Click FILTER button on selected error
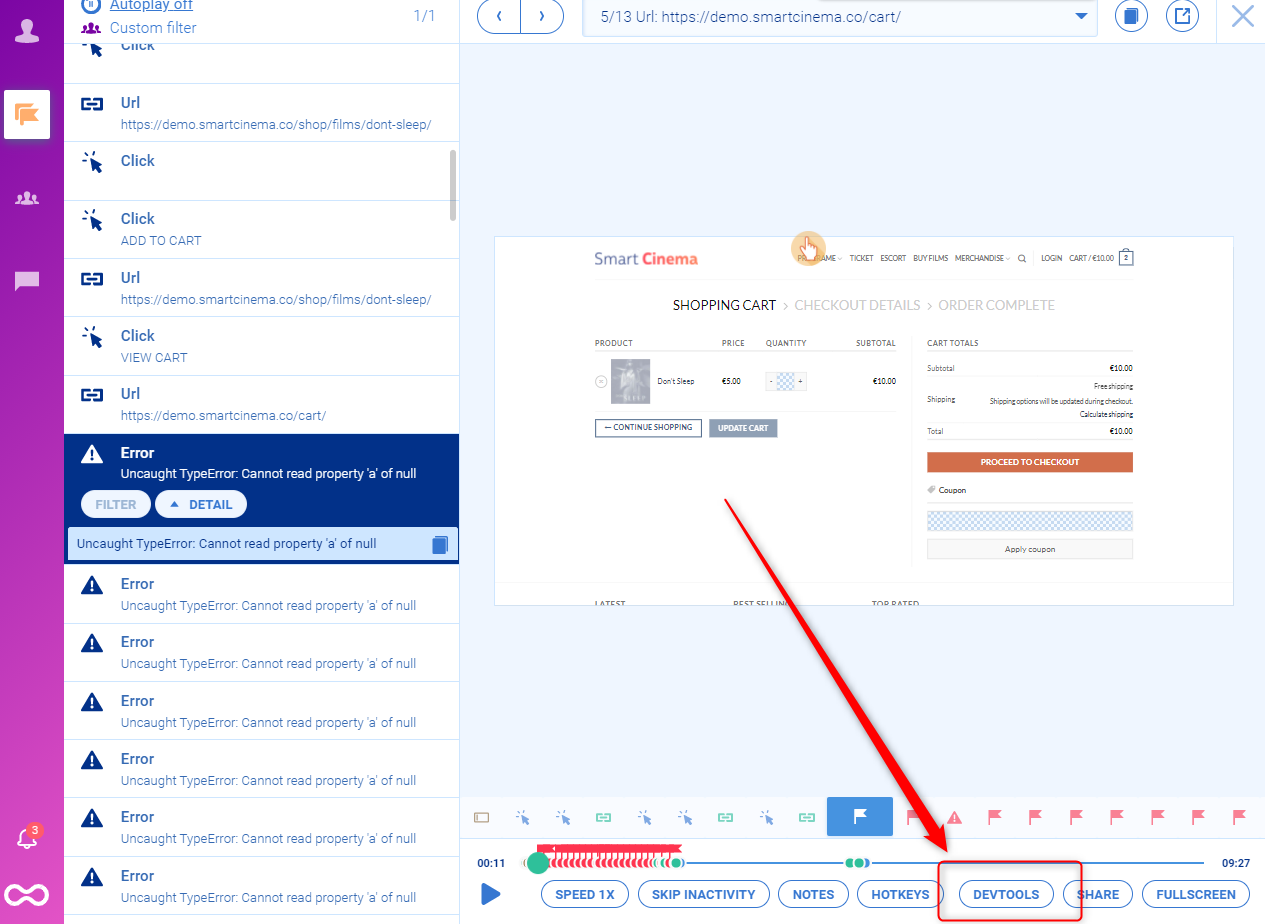The image size is (1265, 924). (x=116, y=505)
